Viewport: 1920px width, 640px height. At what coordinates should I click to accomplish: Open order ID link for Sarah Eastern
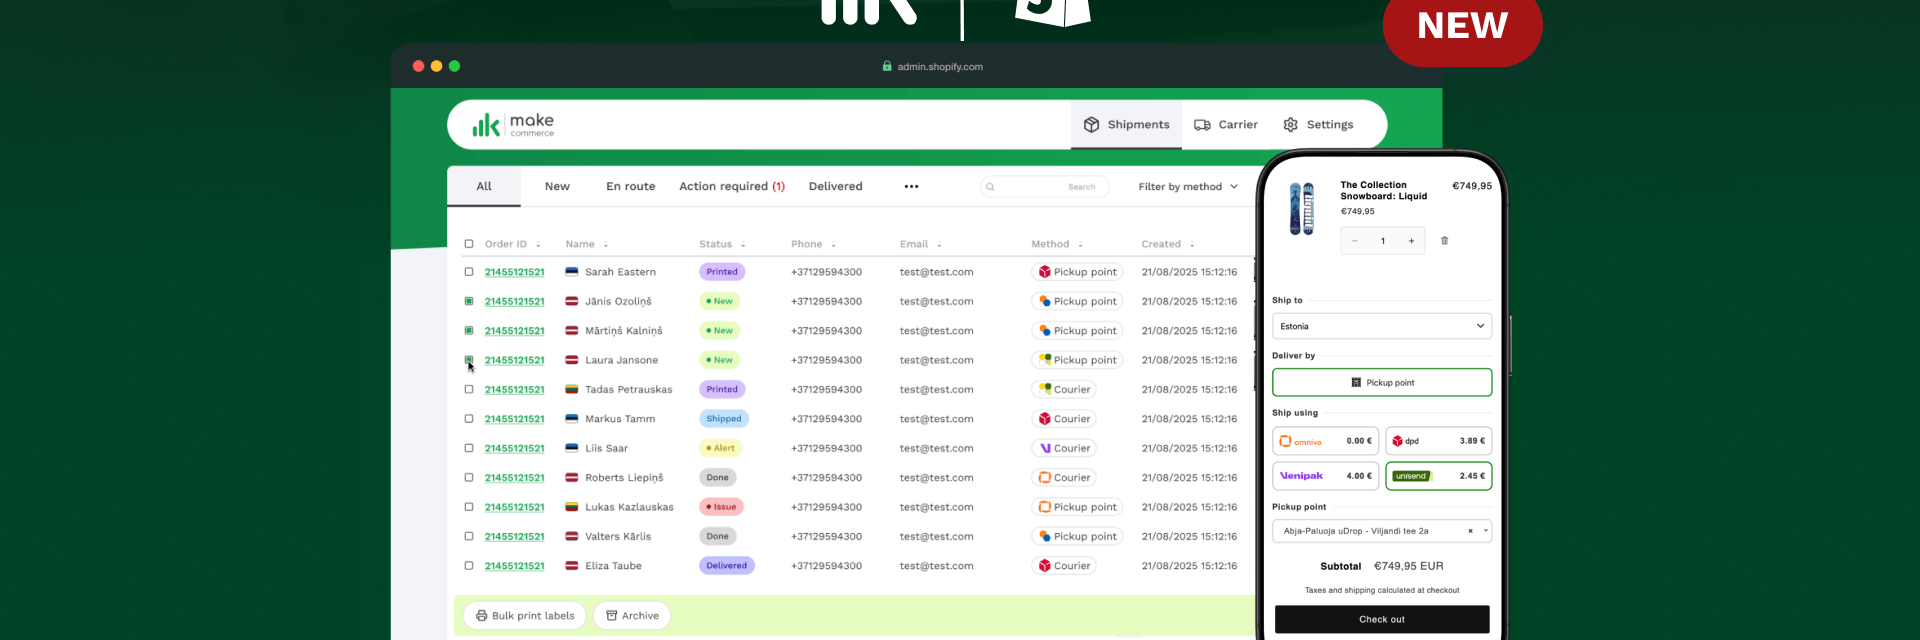pyautogui.click(x=515, y=272)
